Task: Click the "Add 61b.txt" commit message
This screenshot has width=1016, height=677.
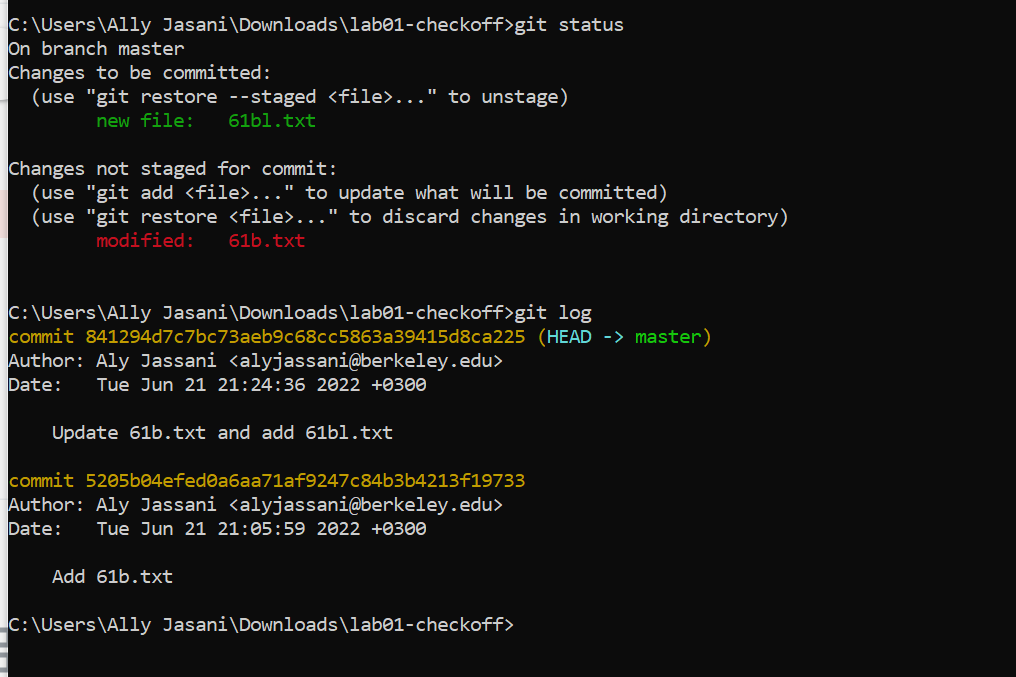Action: coord(112,577)
